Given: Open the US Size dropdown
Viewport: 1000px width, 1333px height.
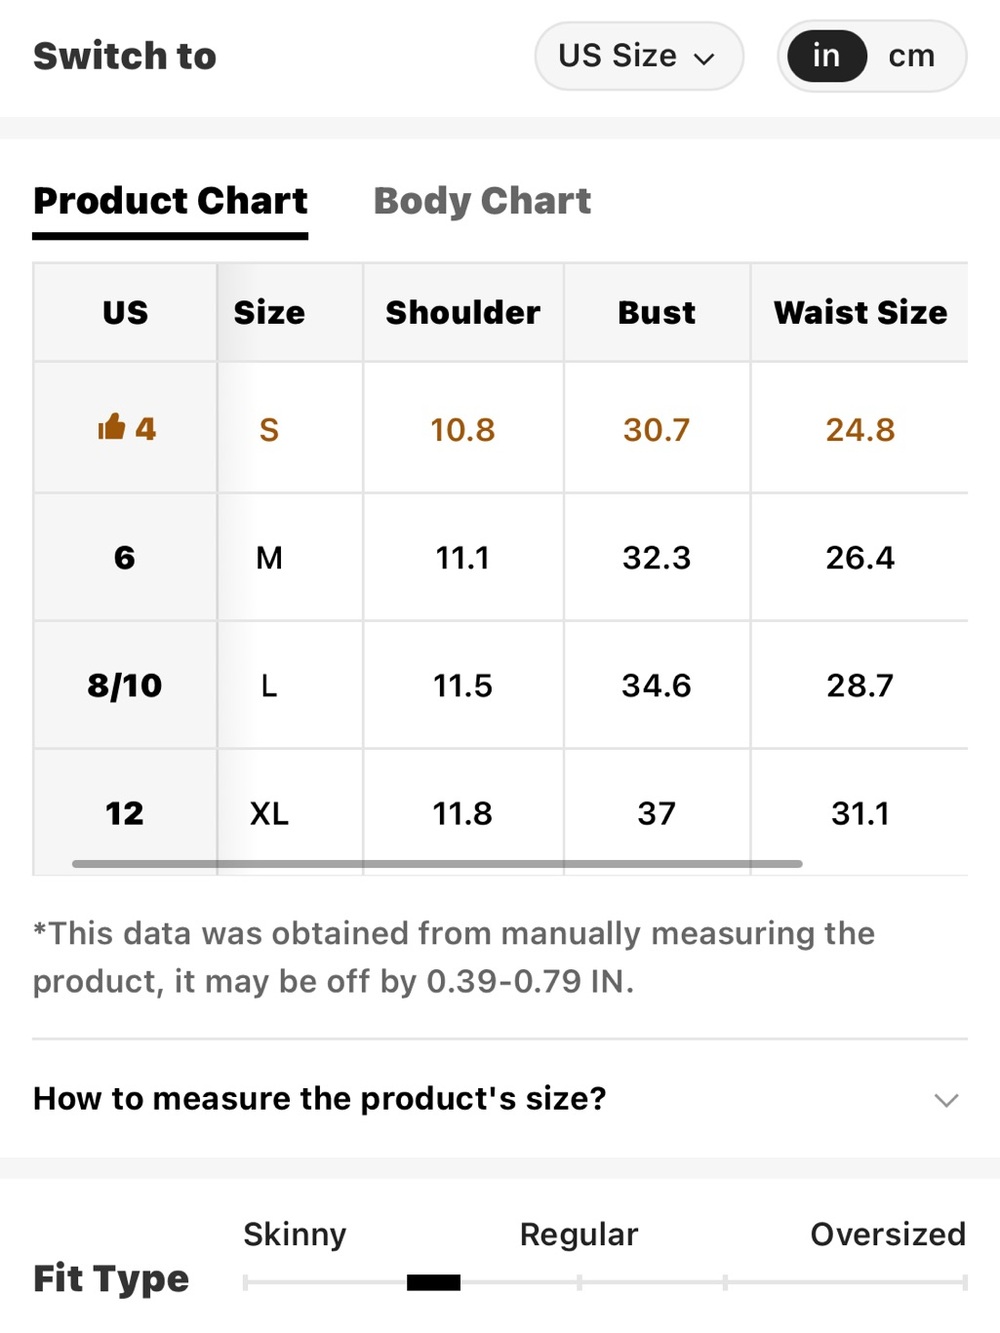Looking at the screenshot, I should click(x=639, y=56).
